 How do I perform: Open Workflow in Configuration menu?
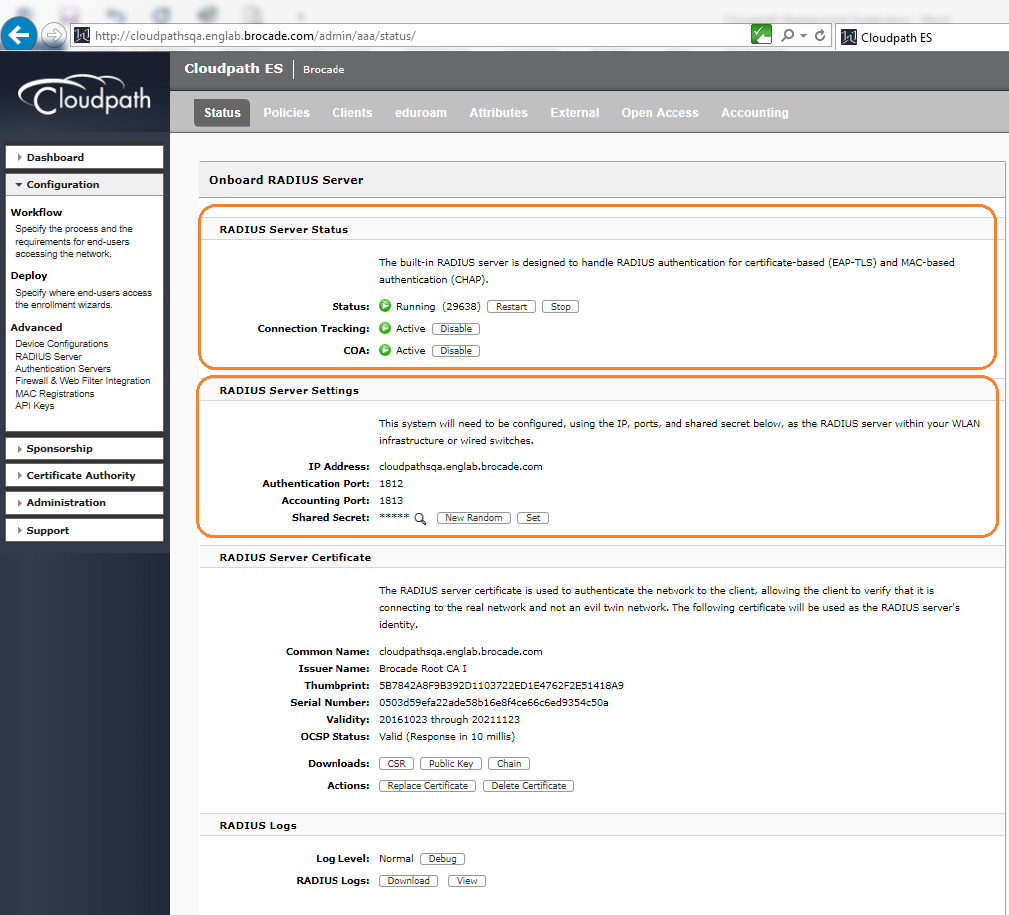coord(37,212)
